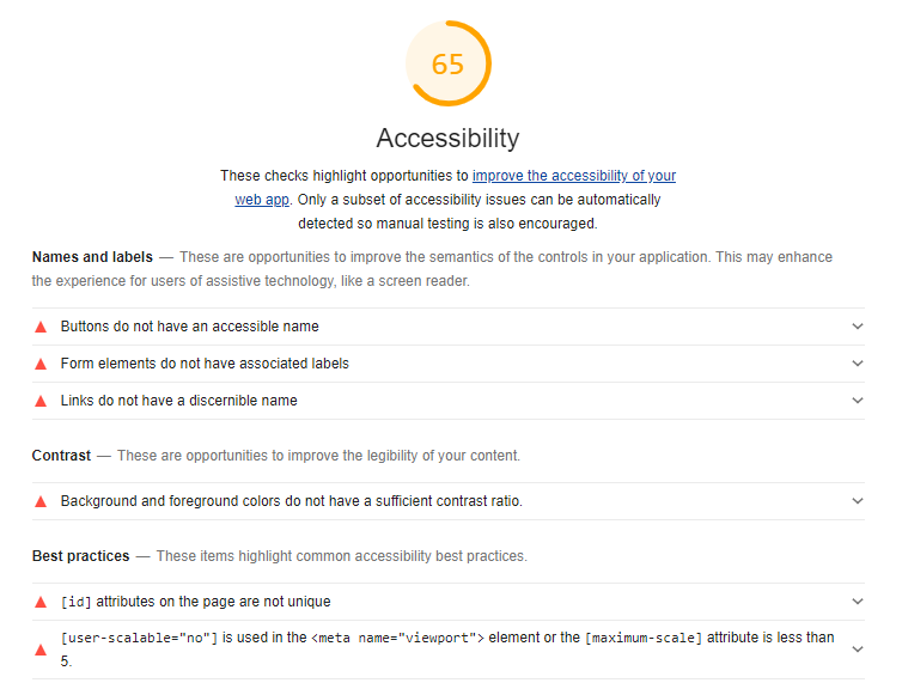The width and height of the screenshot is (902, 688).
Task: Select the Names and labels group heading
Action: (92, 257)
